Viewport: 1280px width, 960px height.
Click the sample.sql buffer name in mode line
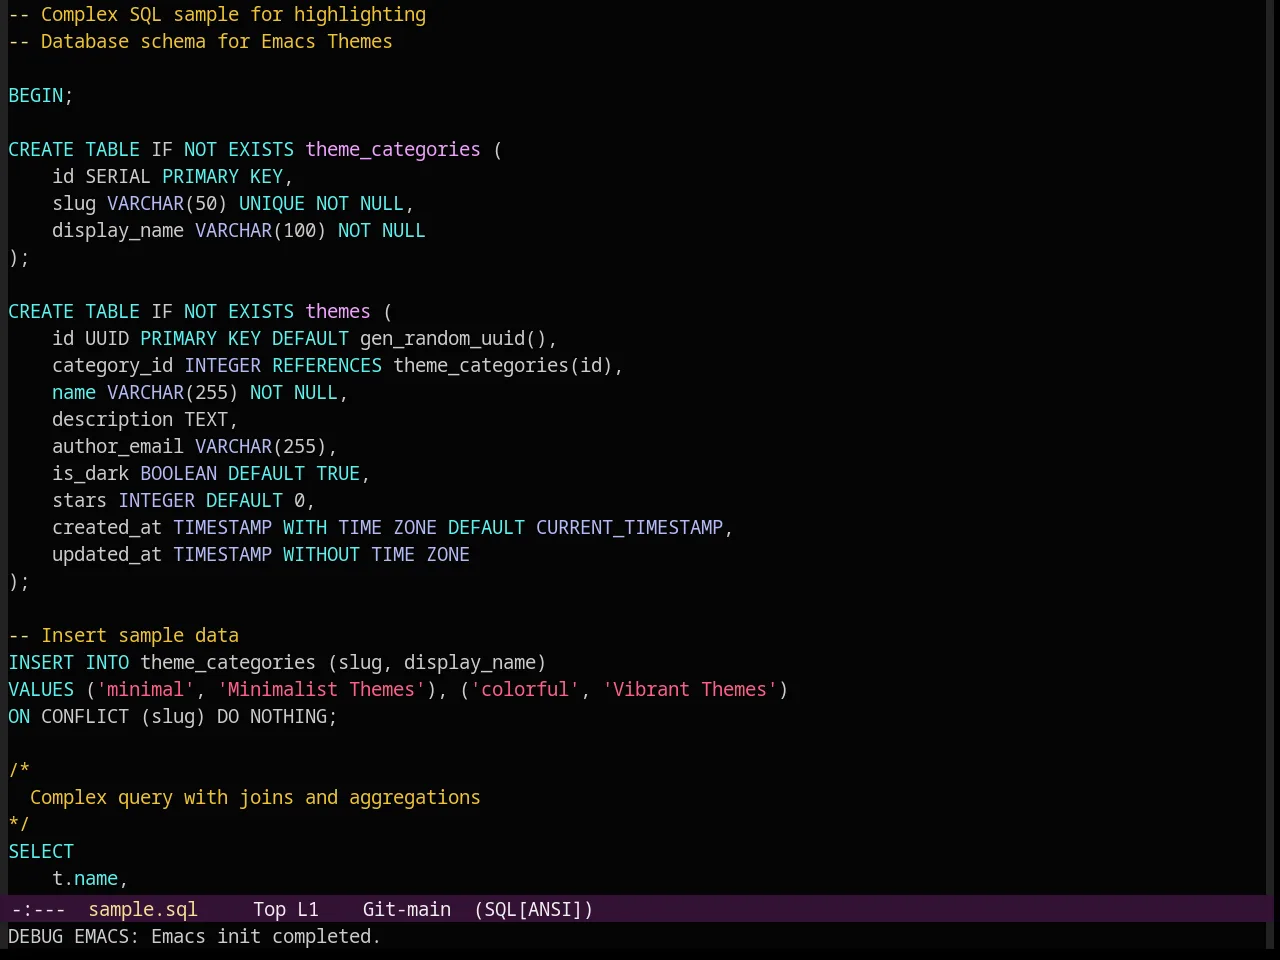143,909
